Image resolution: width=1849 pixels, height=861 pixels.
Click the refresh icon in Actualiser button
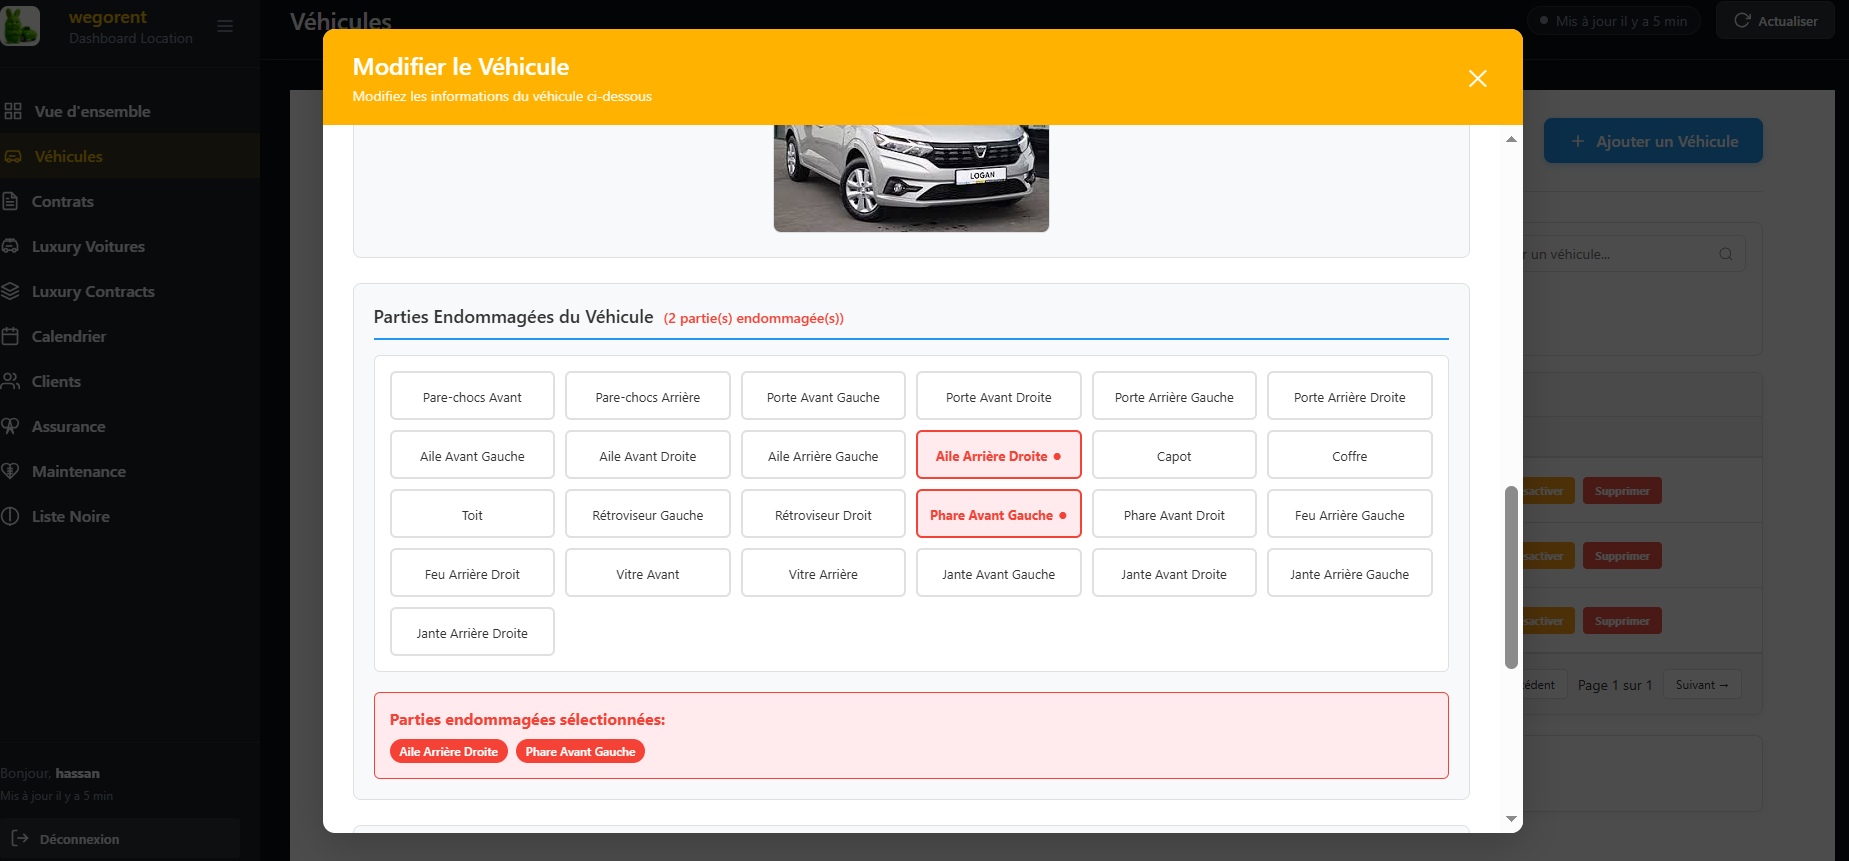coord(1742,21)
